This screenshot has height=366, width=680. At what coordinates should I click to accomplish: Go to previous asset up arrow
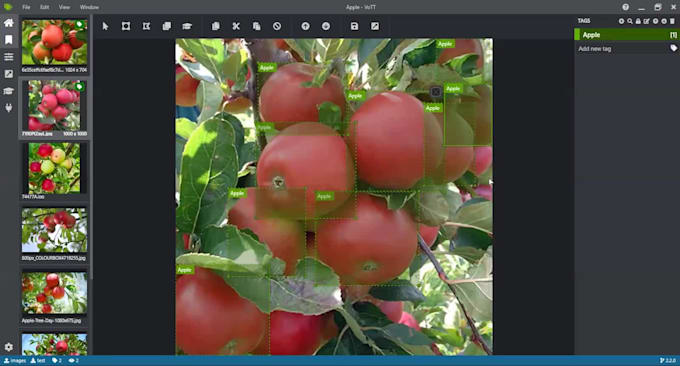305,26
